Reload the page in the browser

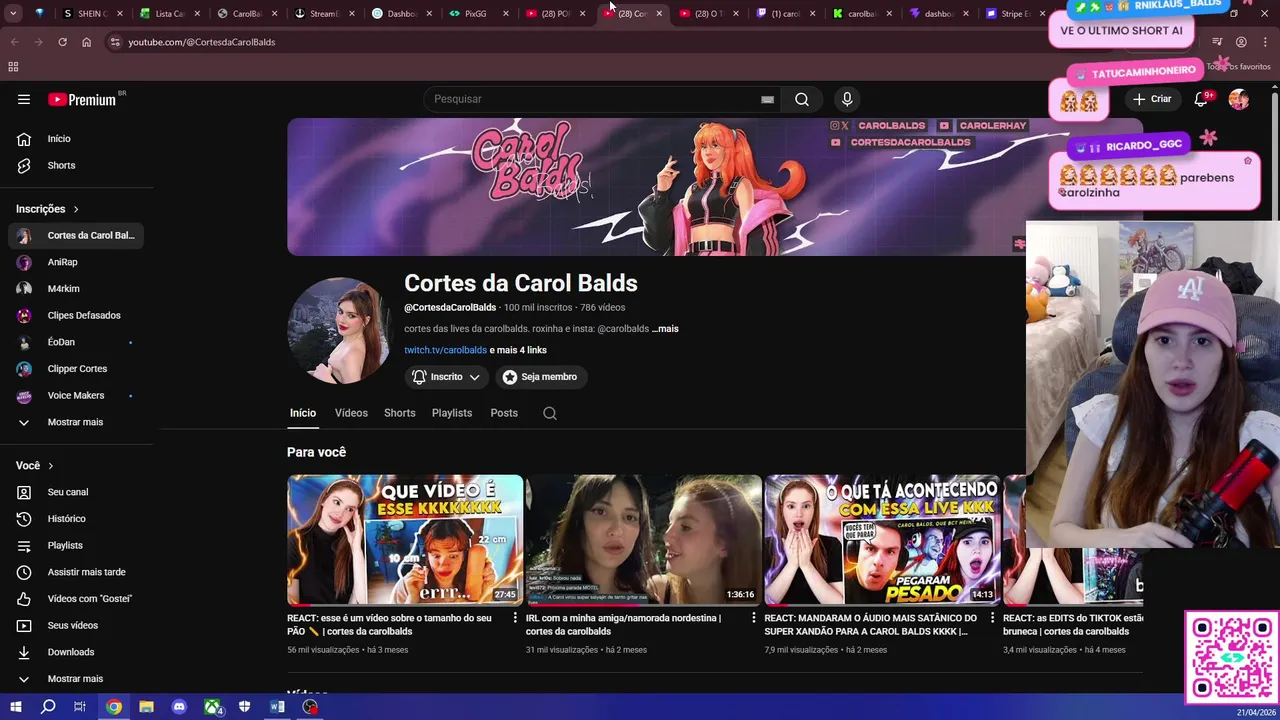pyautogui.click(x=62, y=42)
